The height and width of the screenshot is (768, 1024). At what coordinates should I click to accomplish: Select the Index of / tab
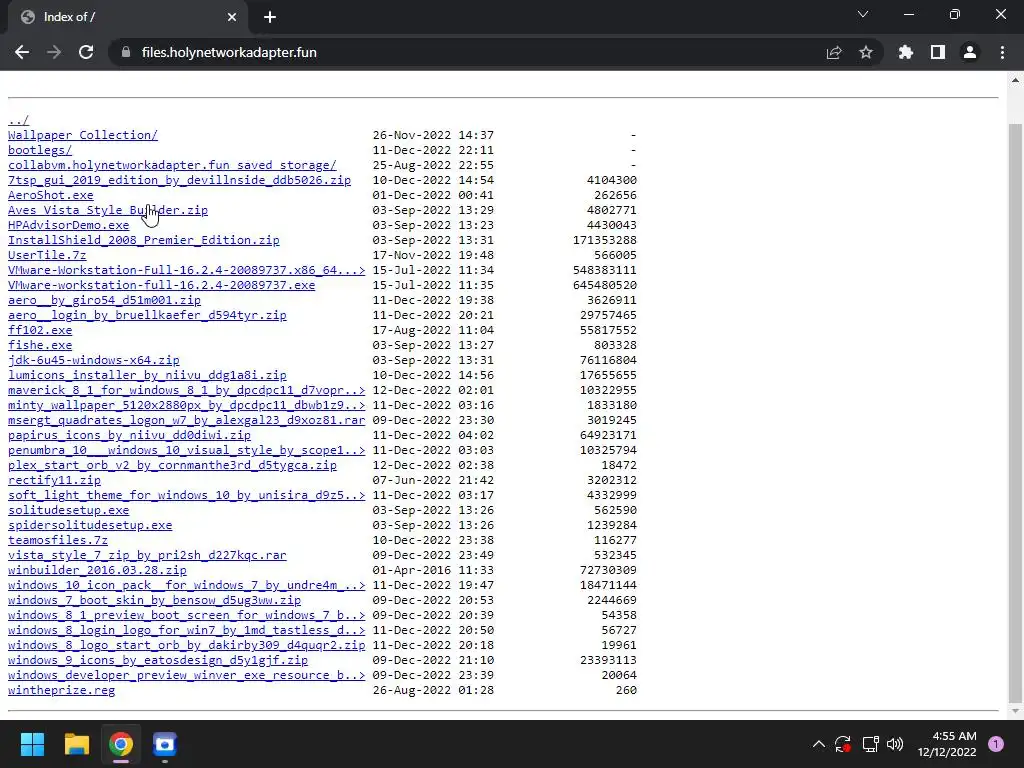127,18
